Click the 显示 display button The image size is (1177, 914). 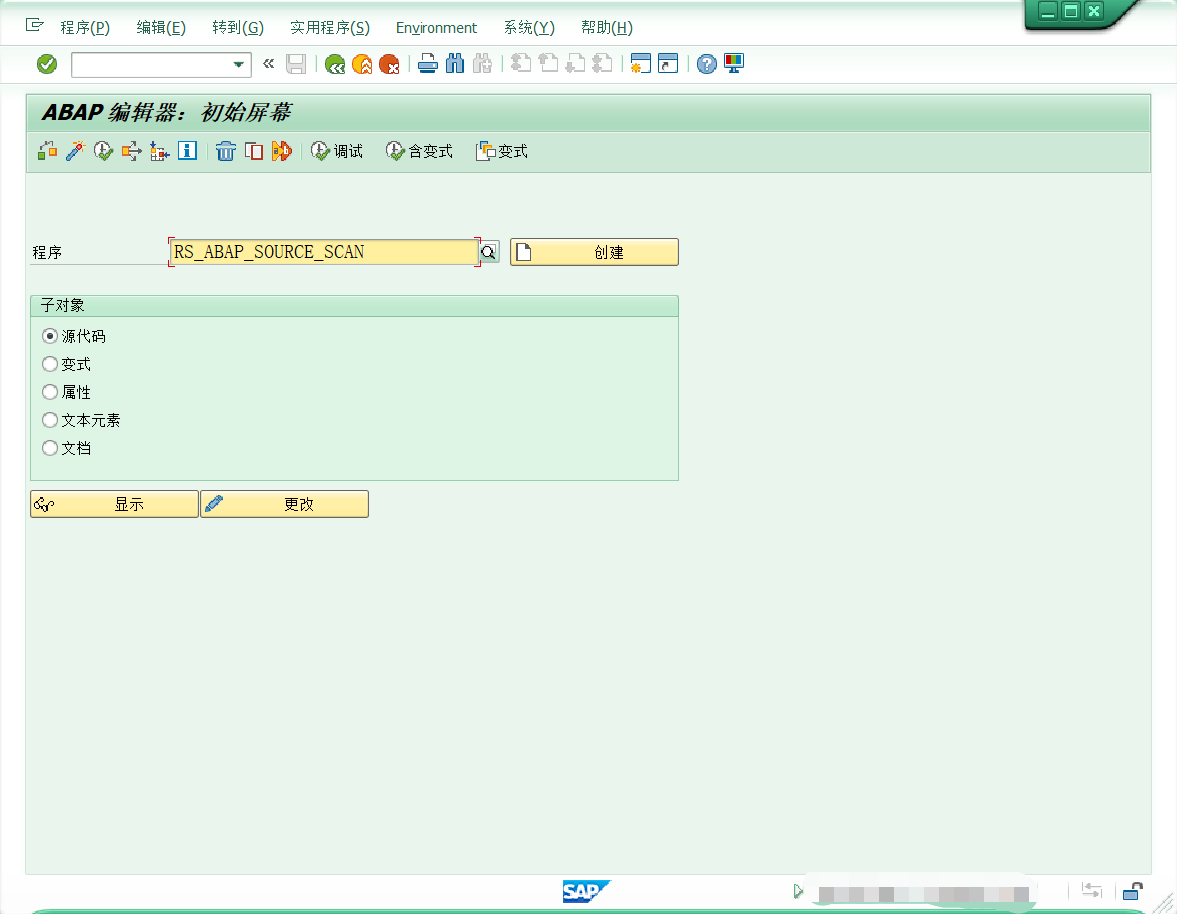click(113, 503)
